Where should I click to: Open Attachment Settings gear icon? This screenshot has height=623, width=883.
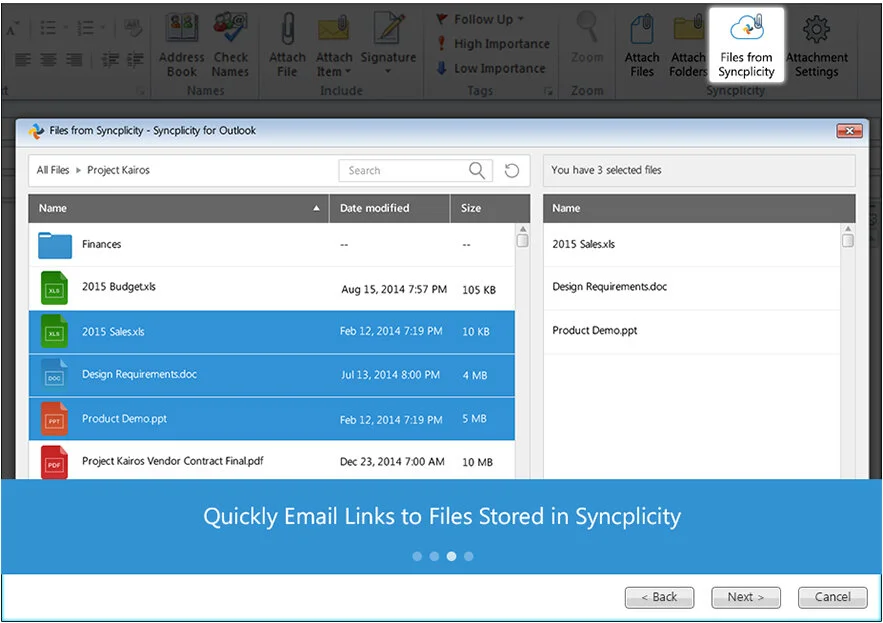click(x=817, y=29)
